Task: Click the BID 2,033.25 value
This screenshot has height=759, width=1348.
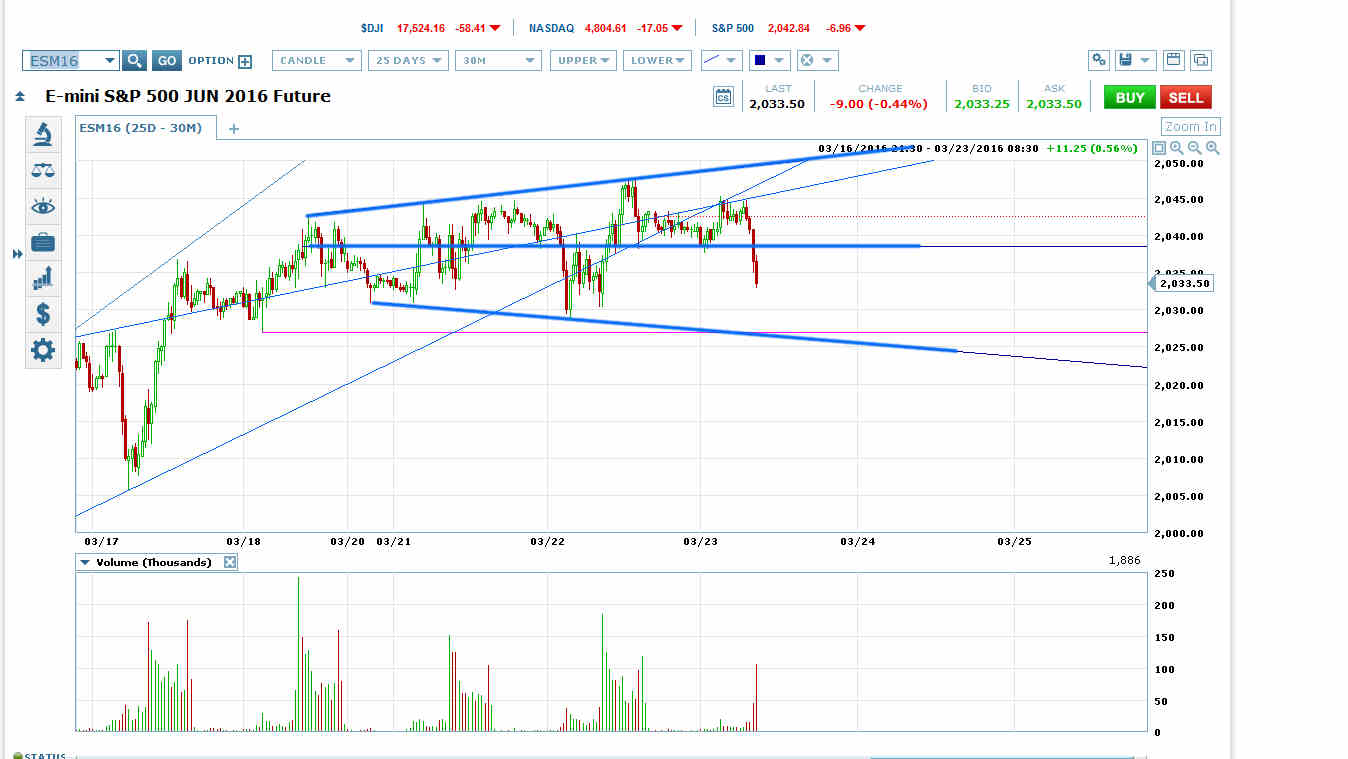Action: click(x=981, y=104)
